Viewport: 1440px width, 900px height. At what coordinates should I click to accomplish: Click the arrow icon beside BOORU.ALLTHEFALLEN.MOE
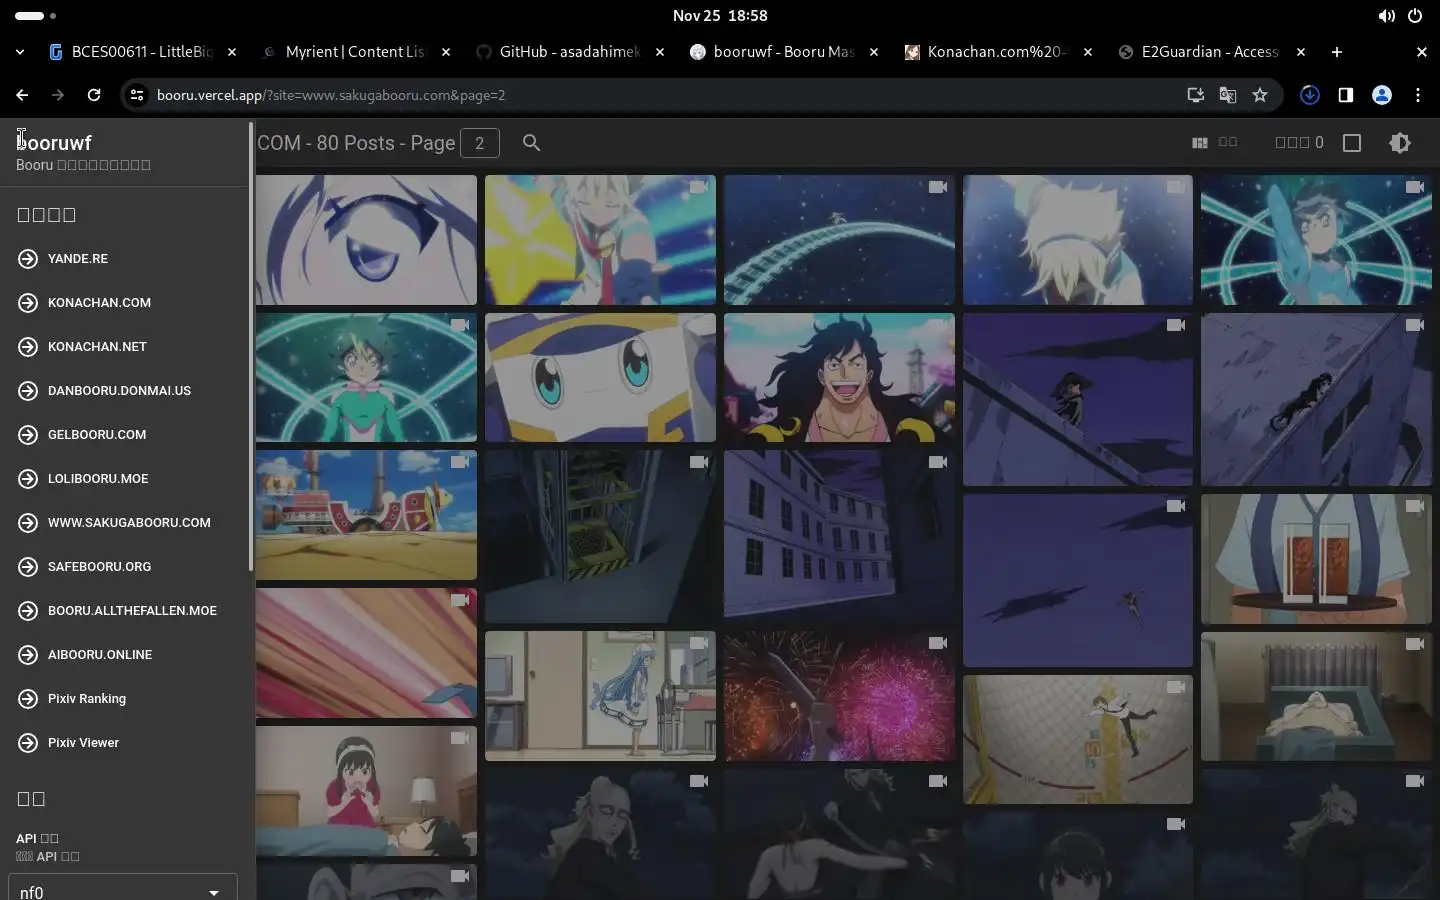pyautogui.click(x=28, y=611)
